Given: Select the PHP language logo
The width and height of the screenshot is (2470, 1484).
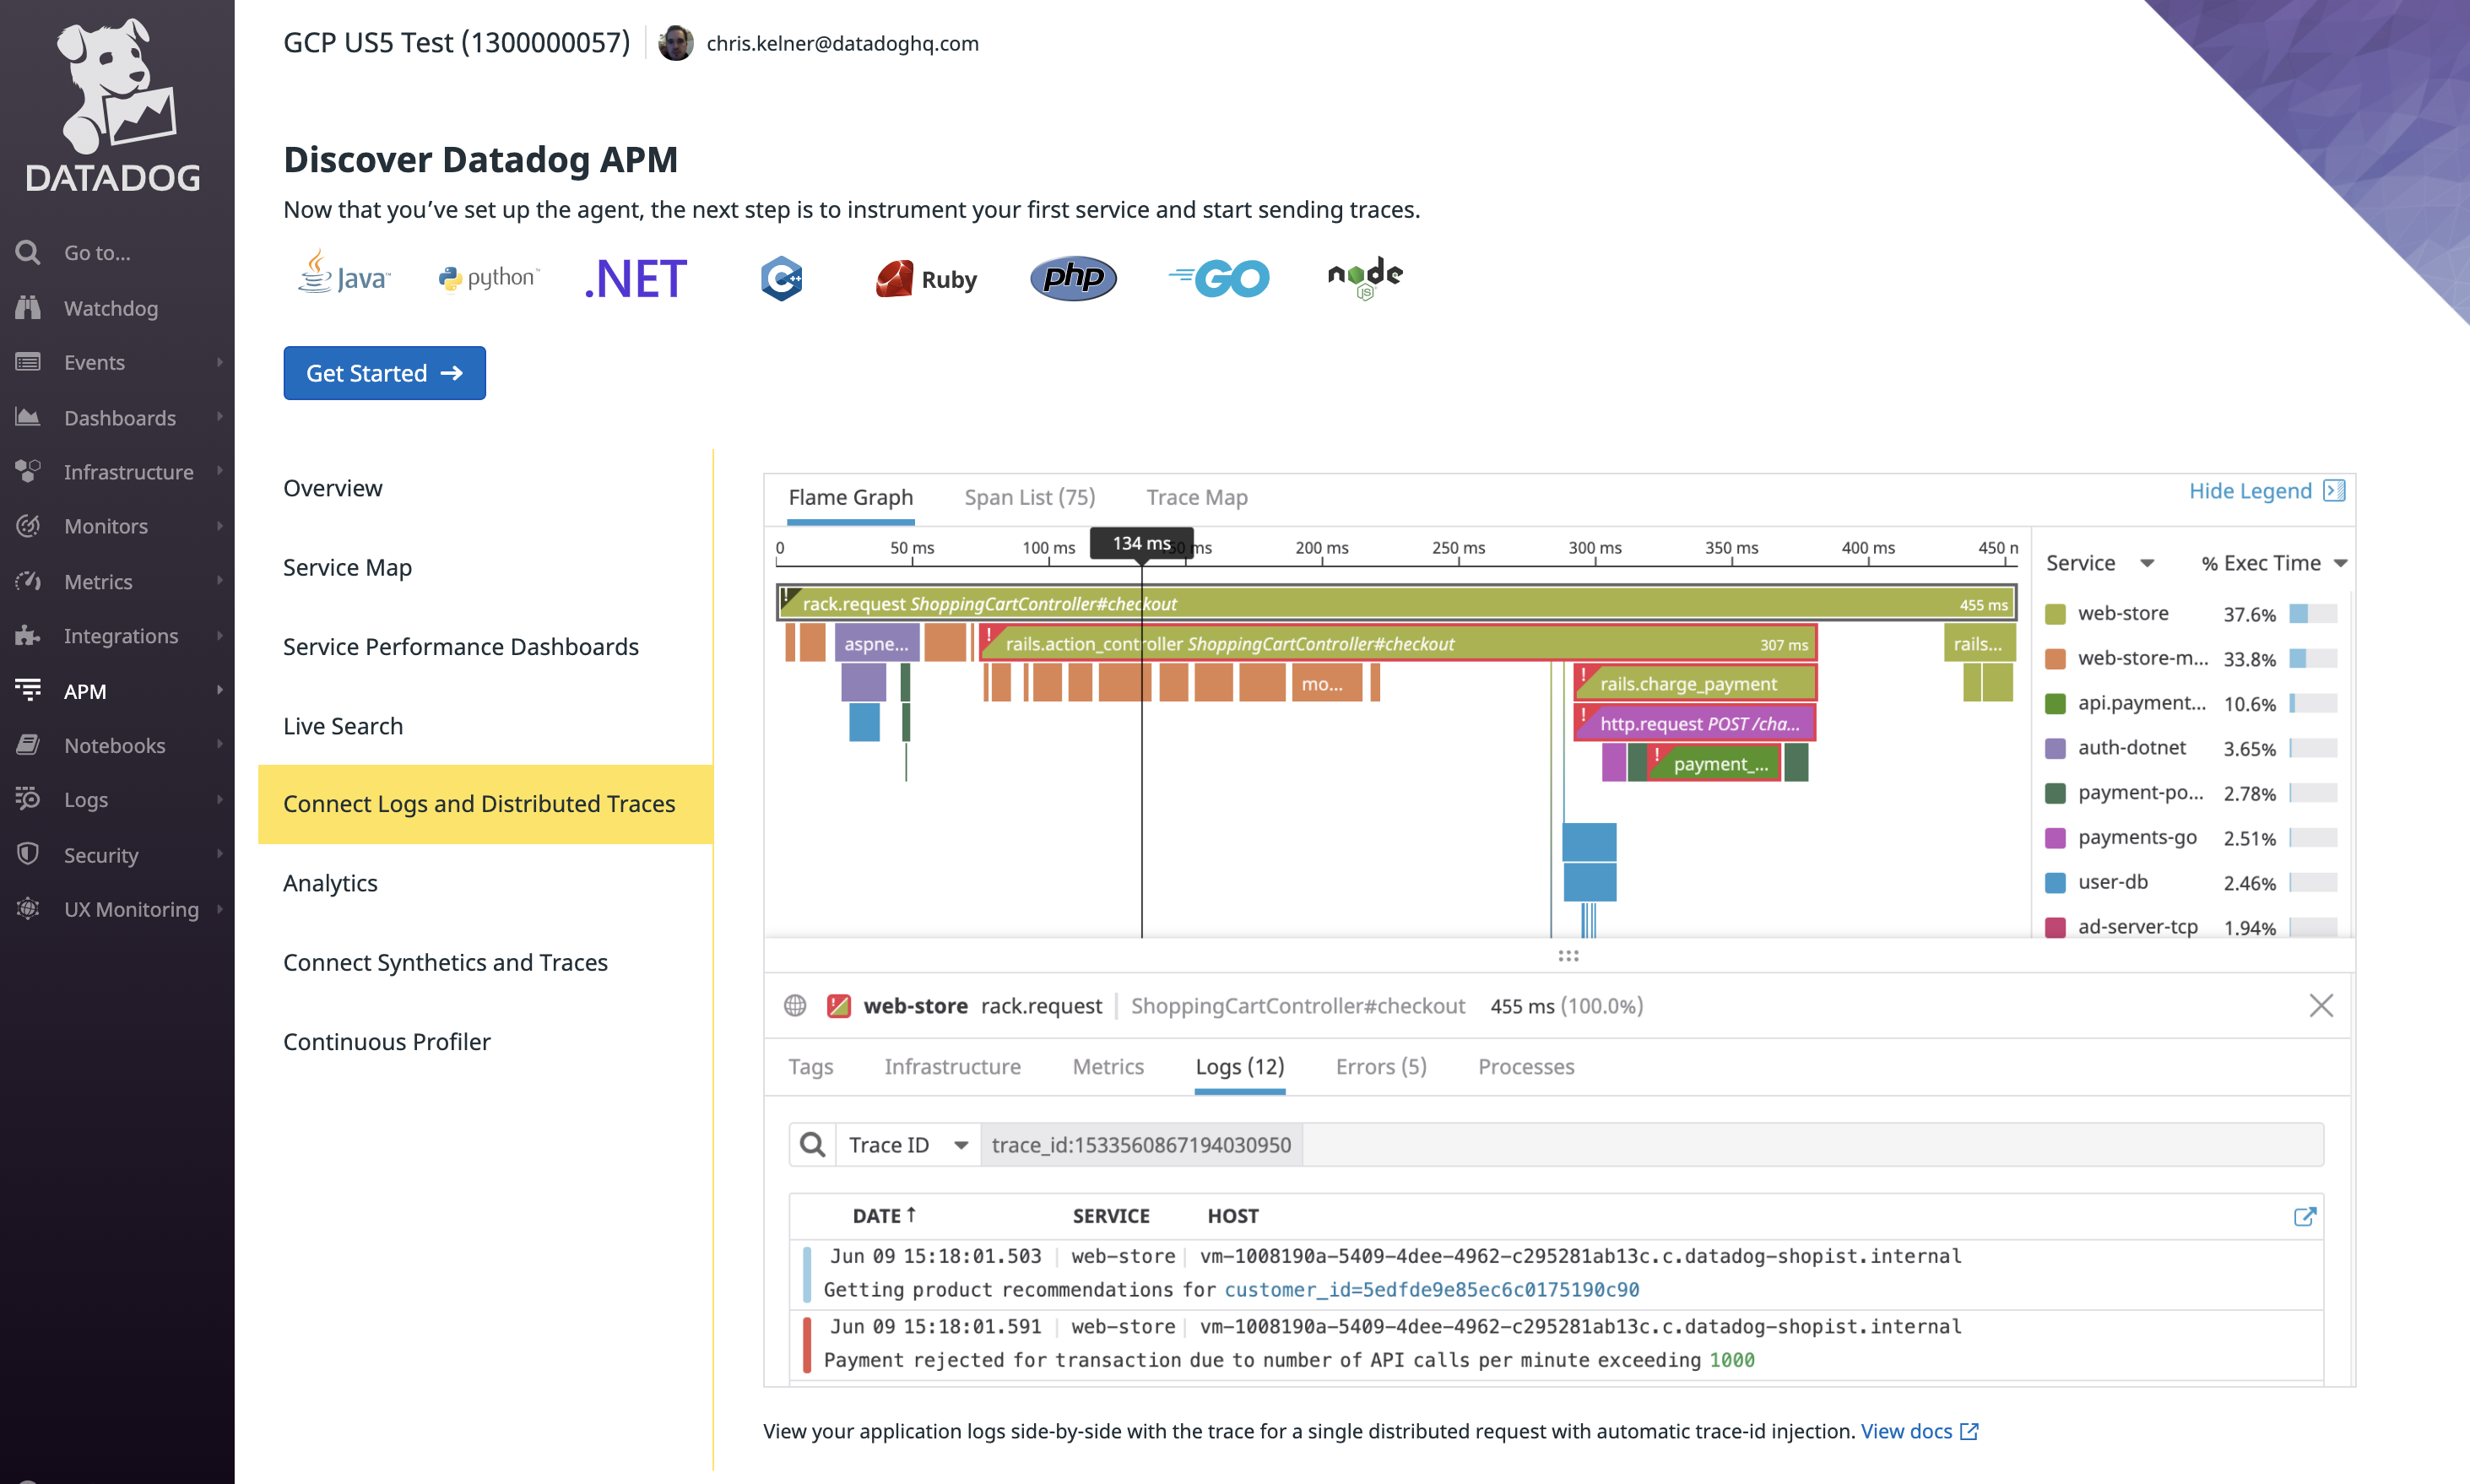Looking at the screenshot, I should click(x=1073, y=277).
